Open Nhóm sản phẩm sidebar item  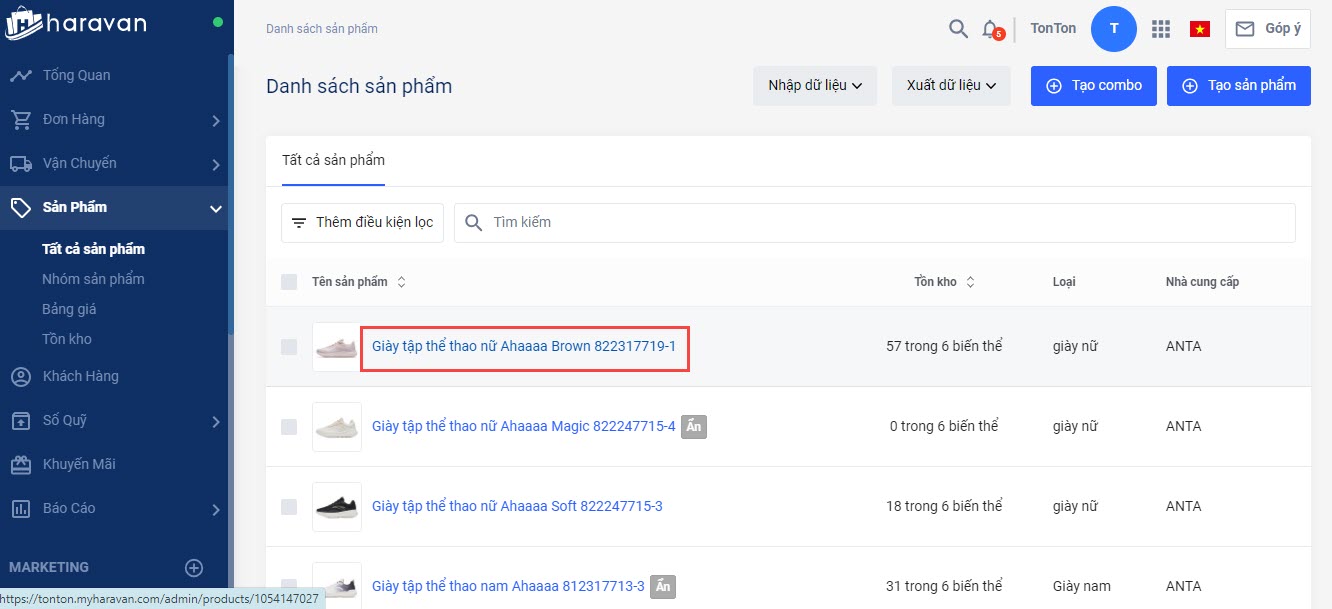coord(93,279)
